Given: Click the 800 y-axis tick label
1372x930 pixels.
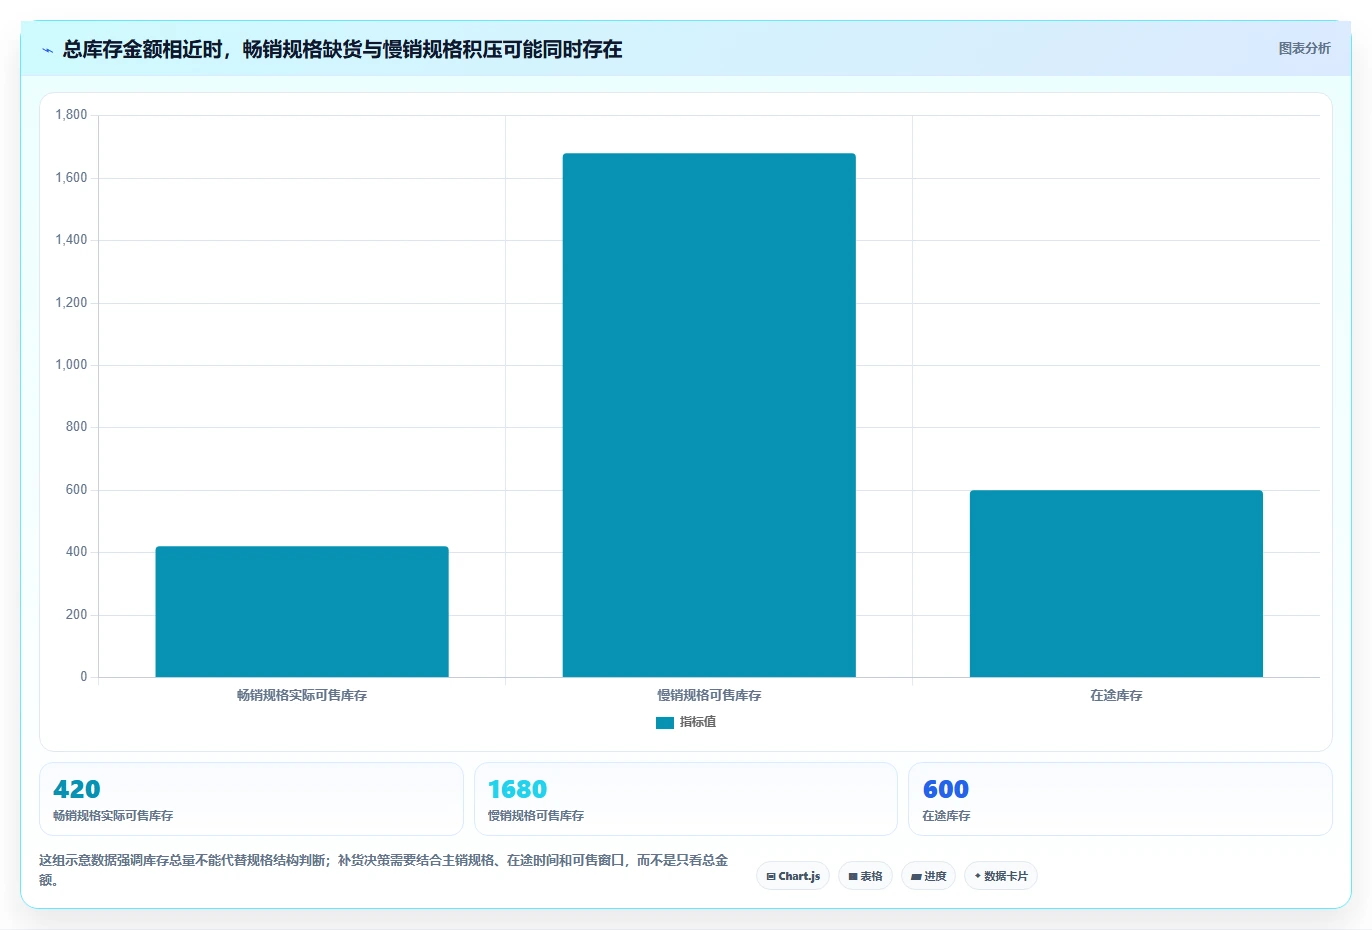Looking at the screenshot, I should point(76,427).
